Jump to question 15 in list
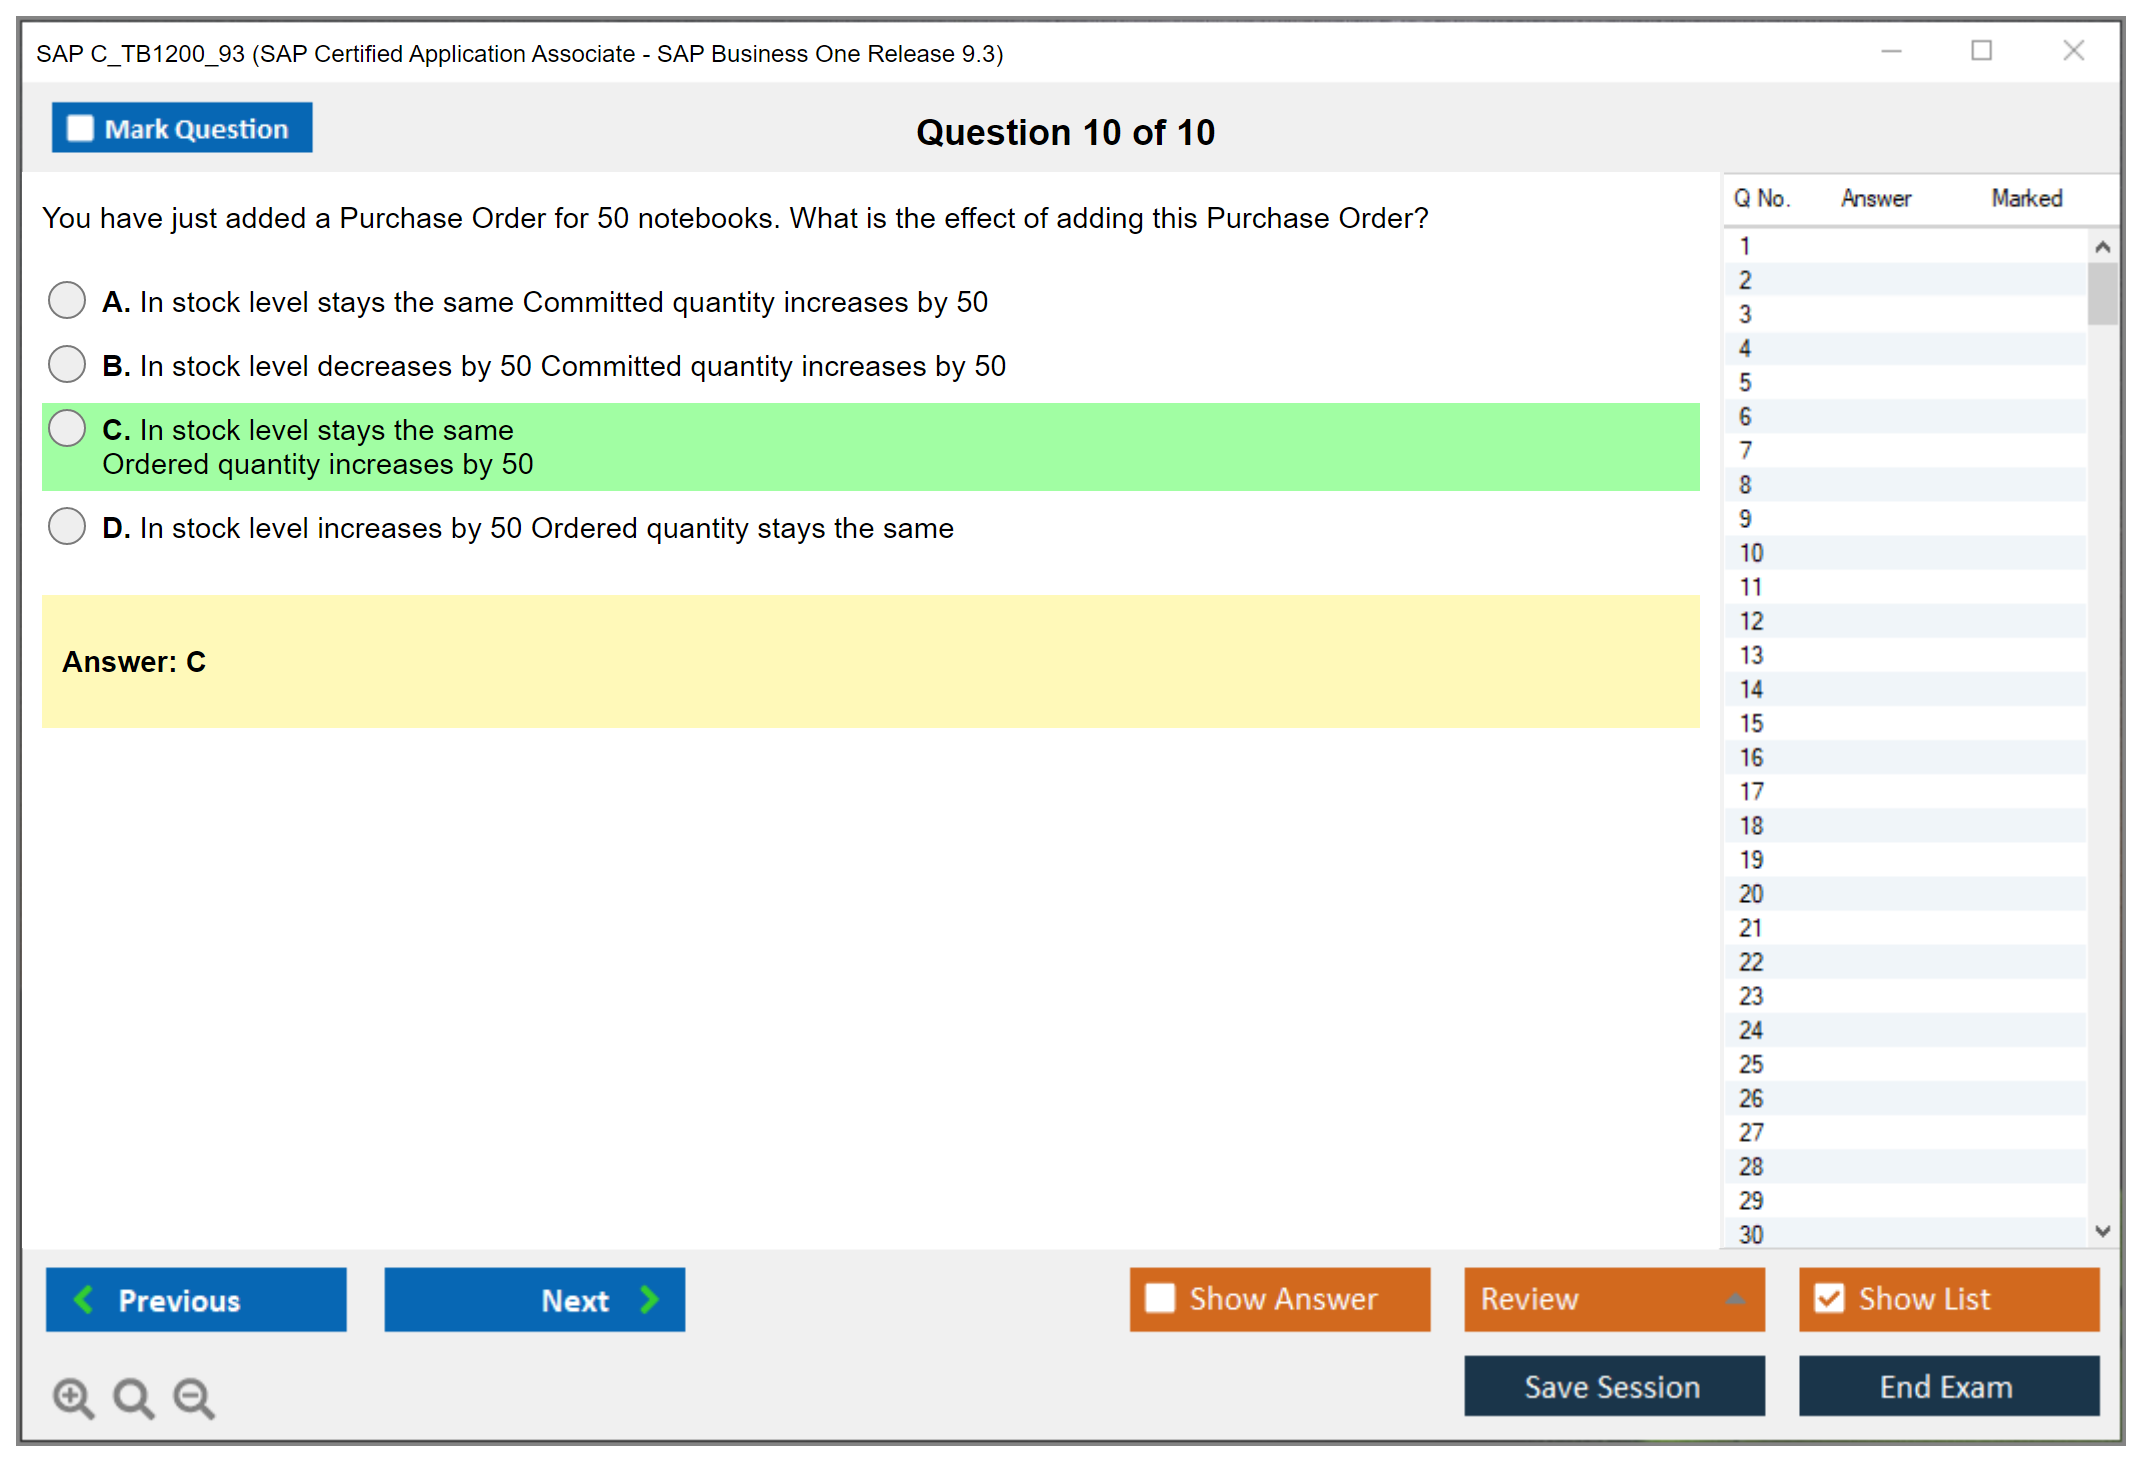The image size is (2150, 1470). tap(1751, 723)
